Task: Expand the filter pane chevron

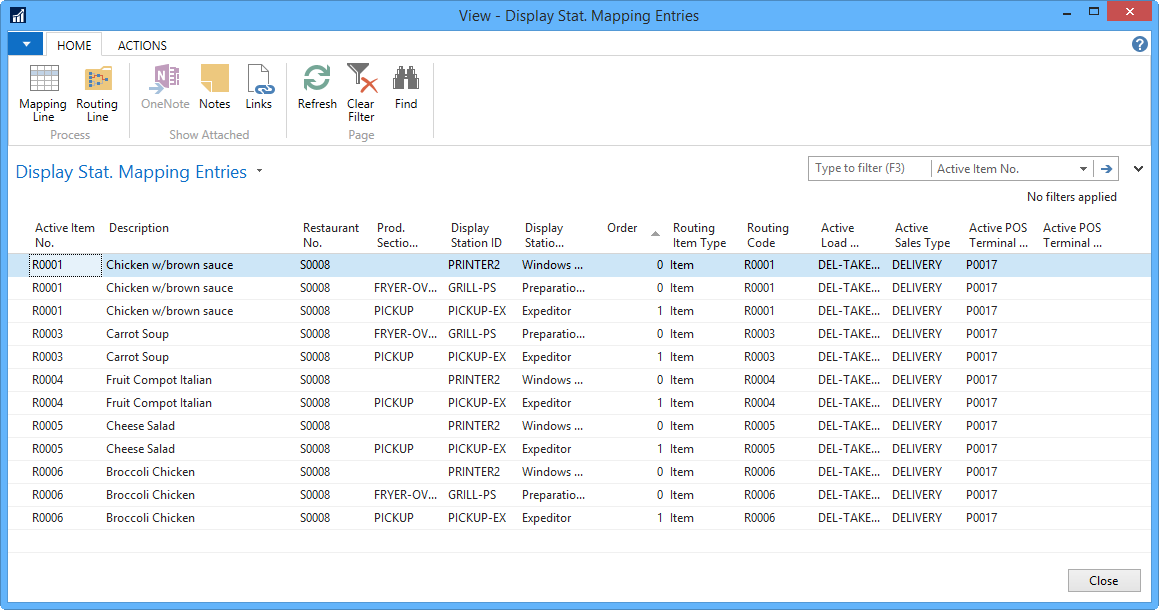Action: [1138, 169]
